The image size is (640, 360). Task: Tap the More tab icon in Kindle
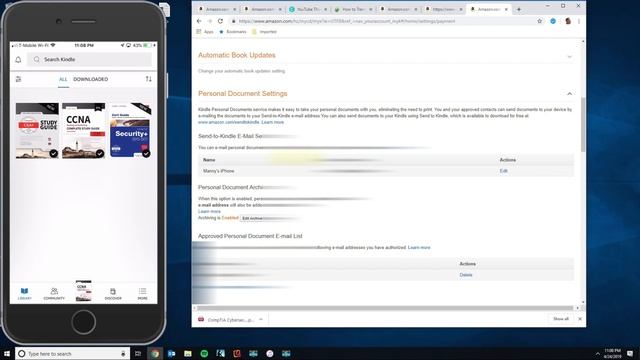tap(142, 293)
